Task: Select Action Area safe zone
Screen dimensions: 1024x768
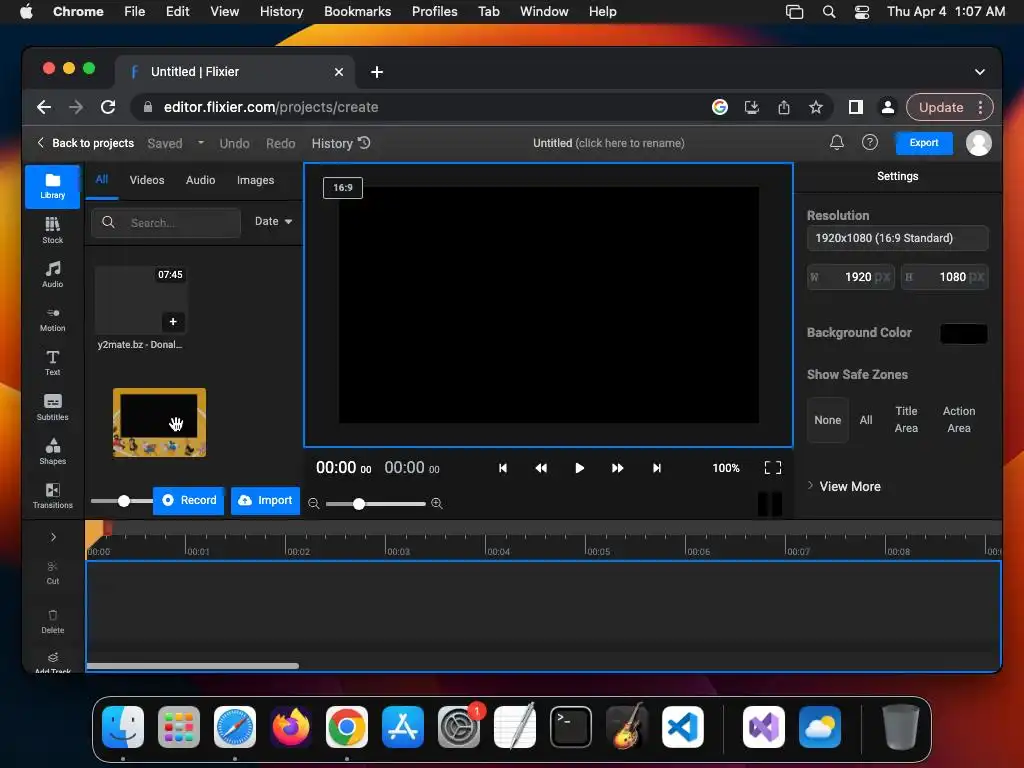Action: coord(959,419)
